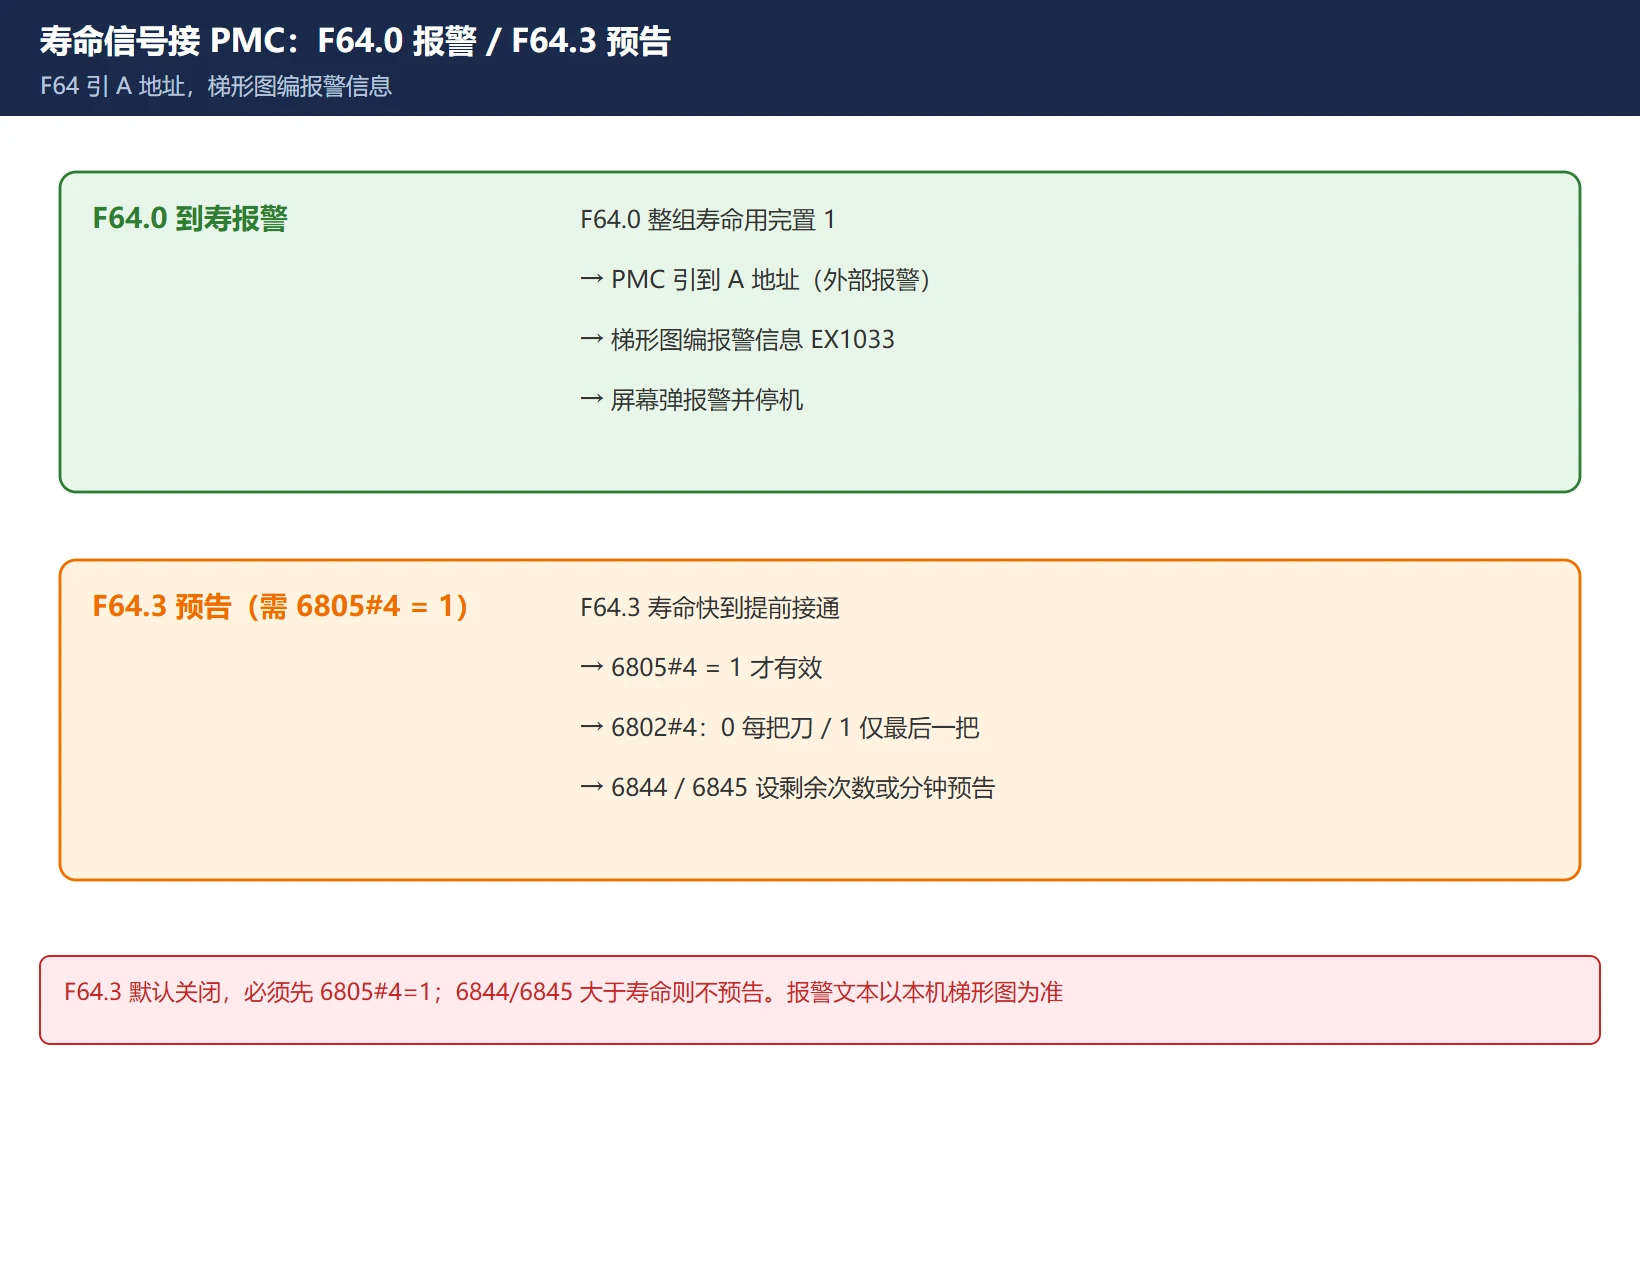Click the line 梯形图编报警信息 EX1033
Screen dimensions: 1640x1280
click(737, 340)
